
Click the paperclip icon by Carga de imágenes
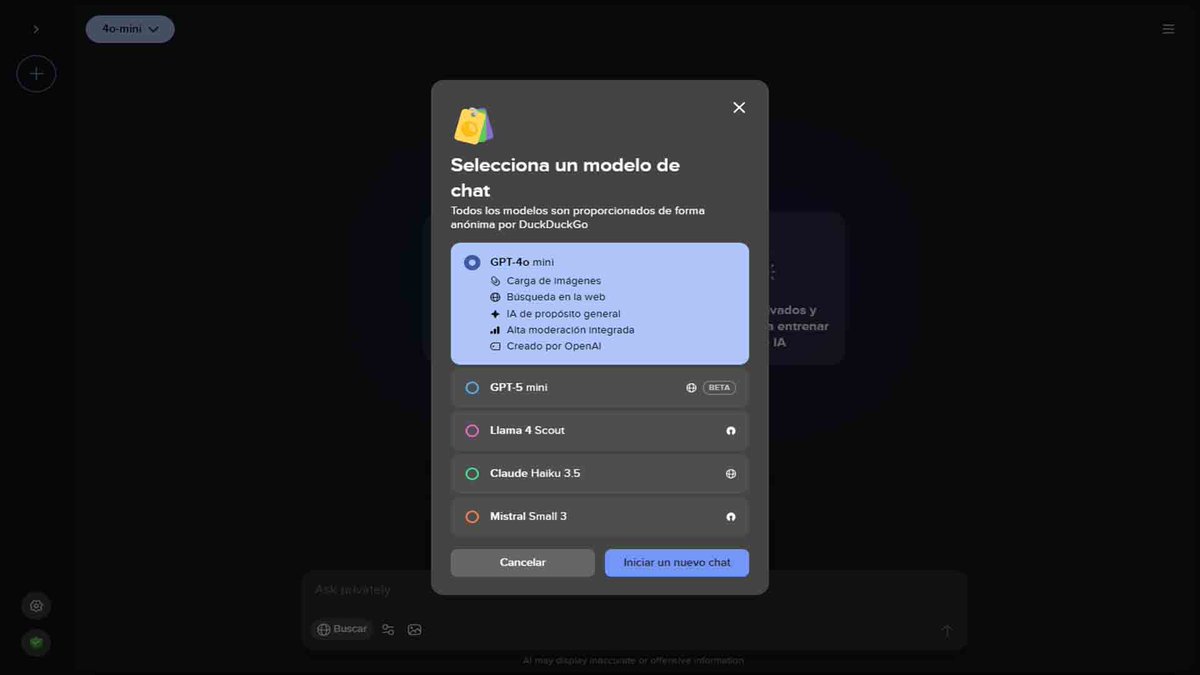point(495,281)
